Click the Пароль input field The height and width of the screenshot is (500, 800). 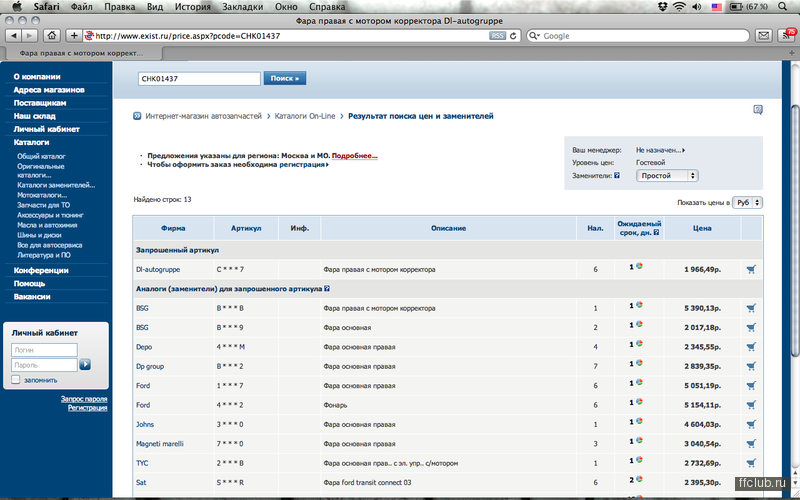tap(44, 365)
